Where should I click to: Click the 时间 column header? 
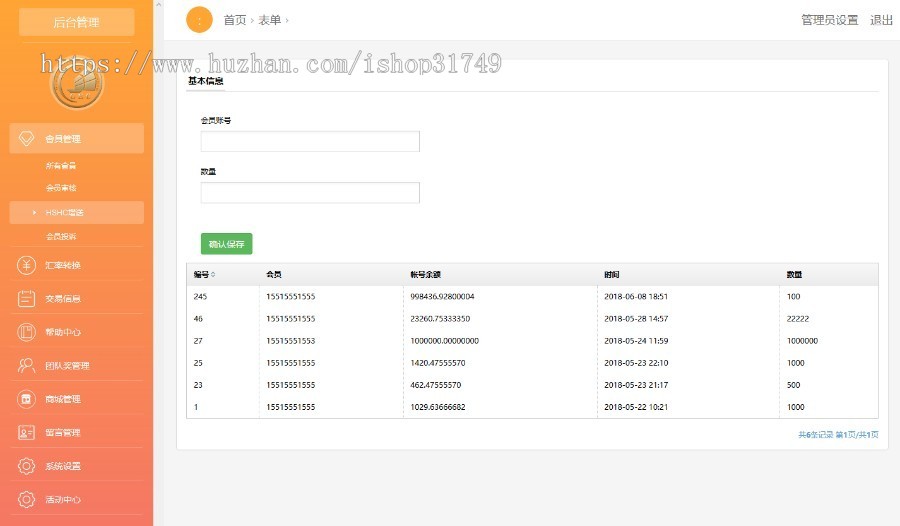[x=612, y=274]
